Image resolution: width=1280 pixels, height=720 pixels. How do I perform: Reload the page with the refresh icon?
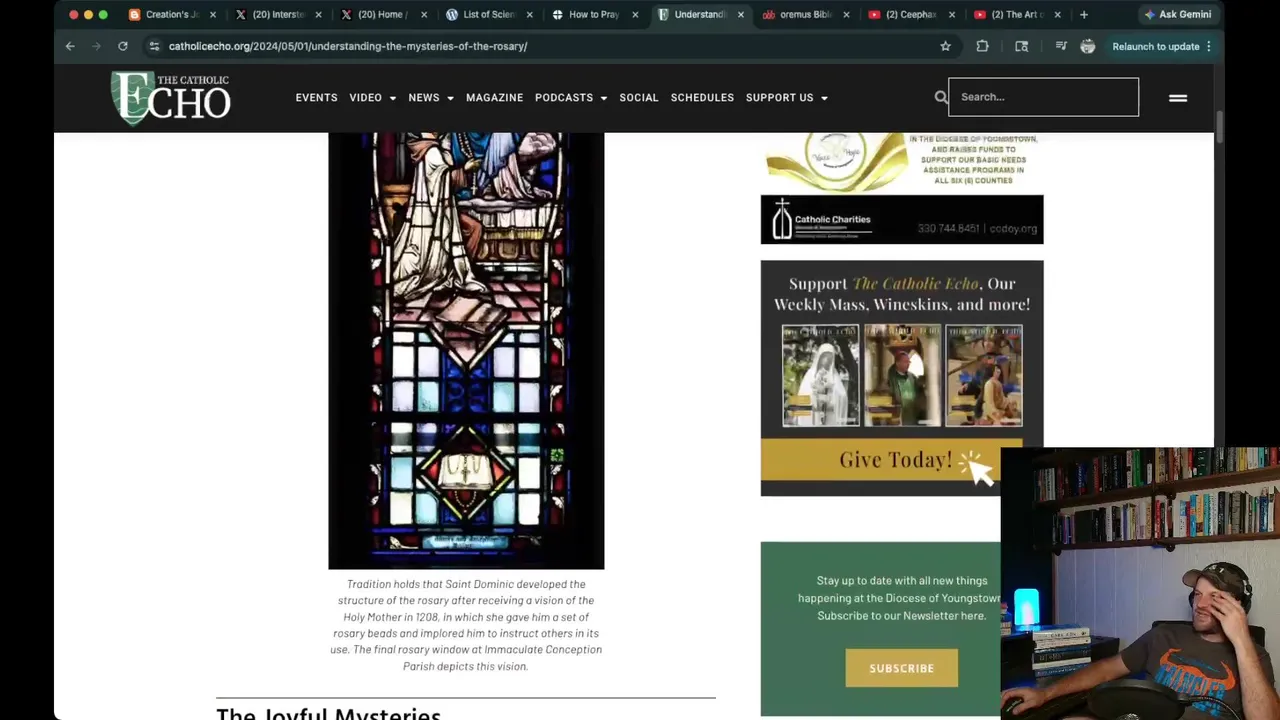click(x=122, y=46)
